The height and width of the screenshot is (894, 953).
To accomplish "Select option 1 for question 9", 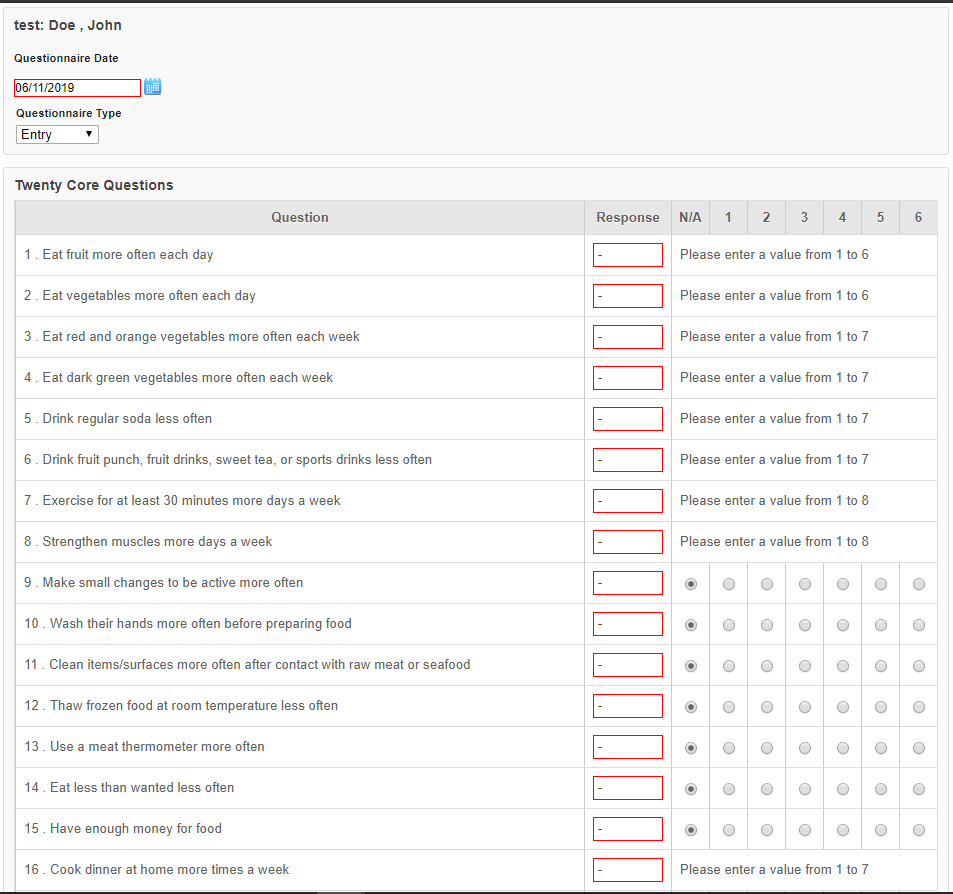I will tap(729, 584).
